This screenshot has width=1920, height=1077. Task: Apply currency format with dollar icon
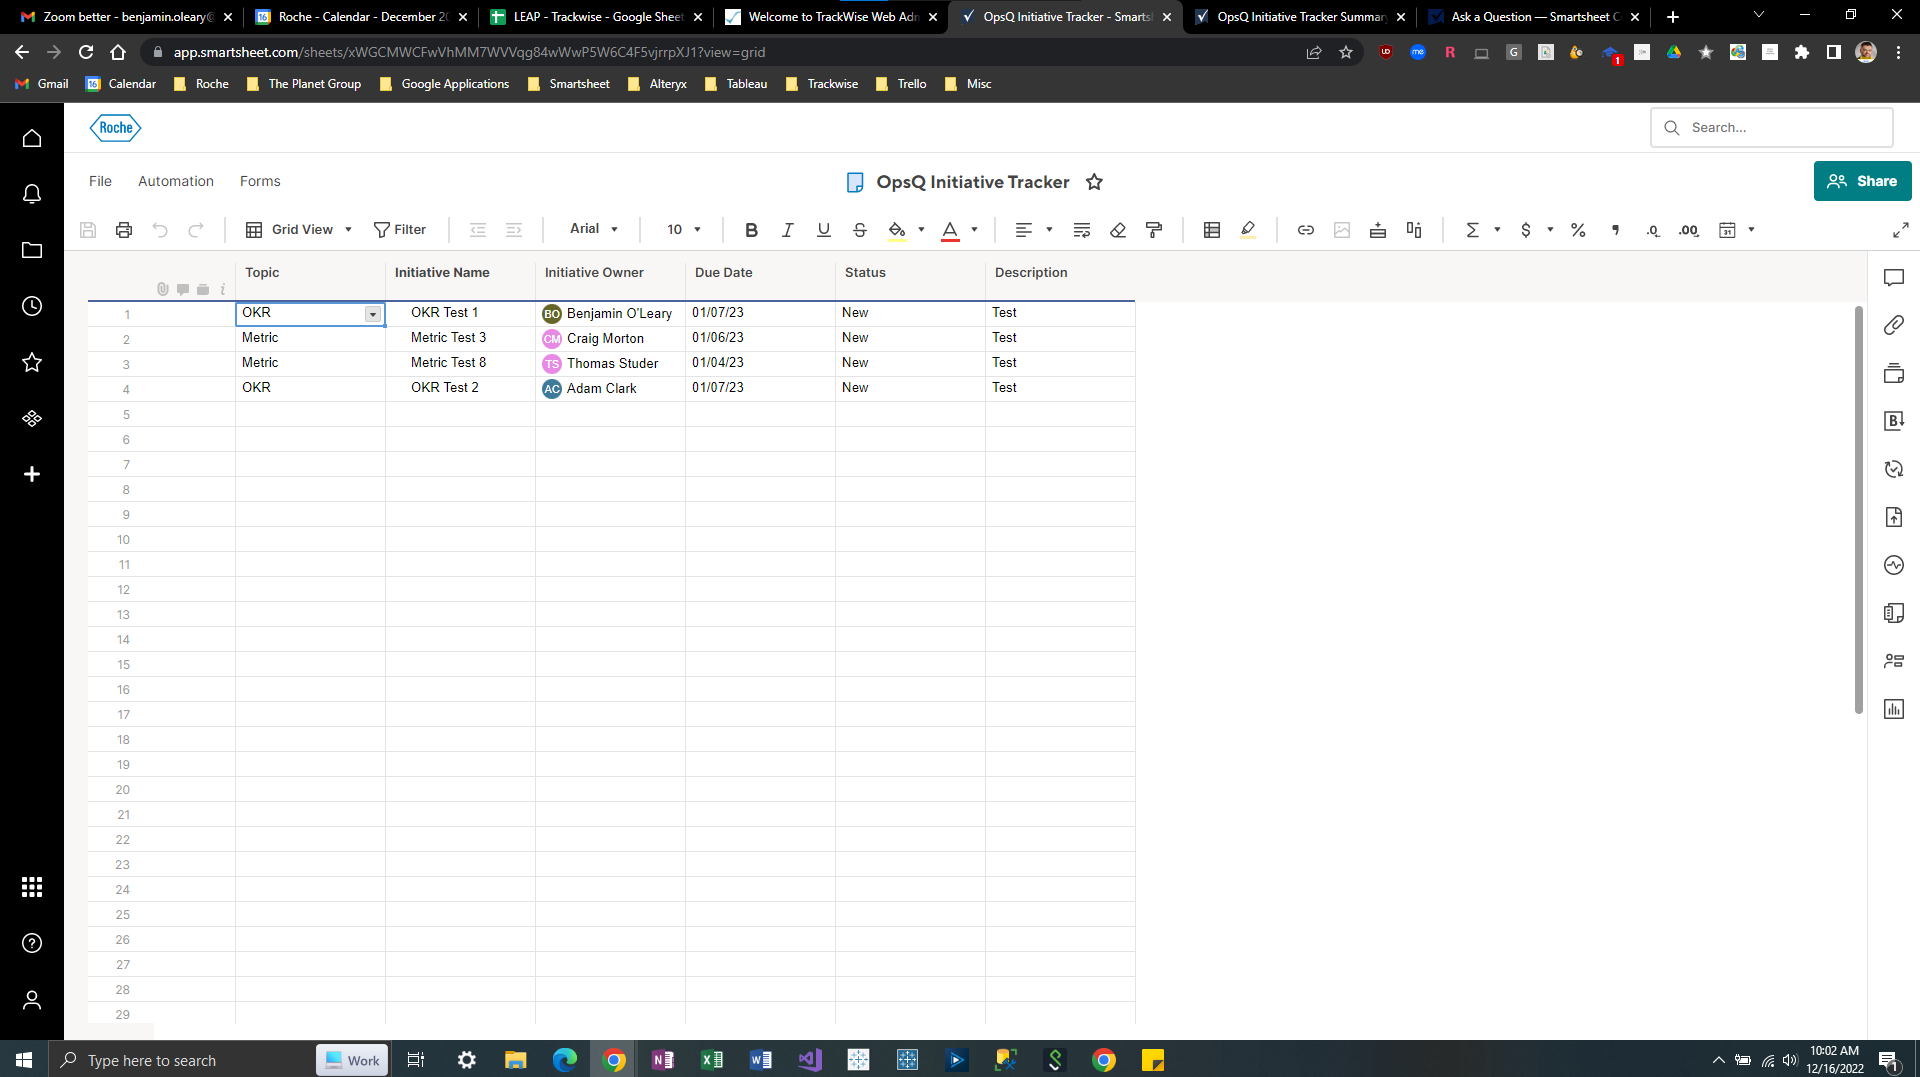tap(1525, 230)
